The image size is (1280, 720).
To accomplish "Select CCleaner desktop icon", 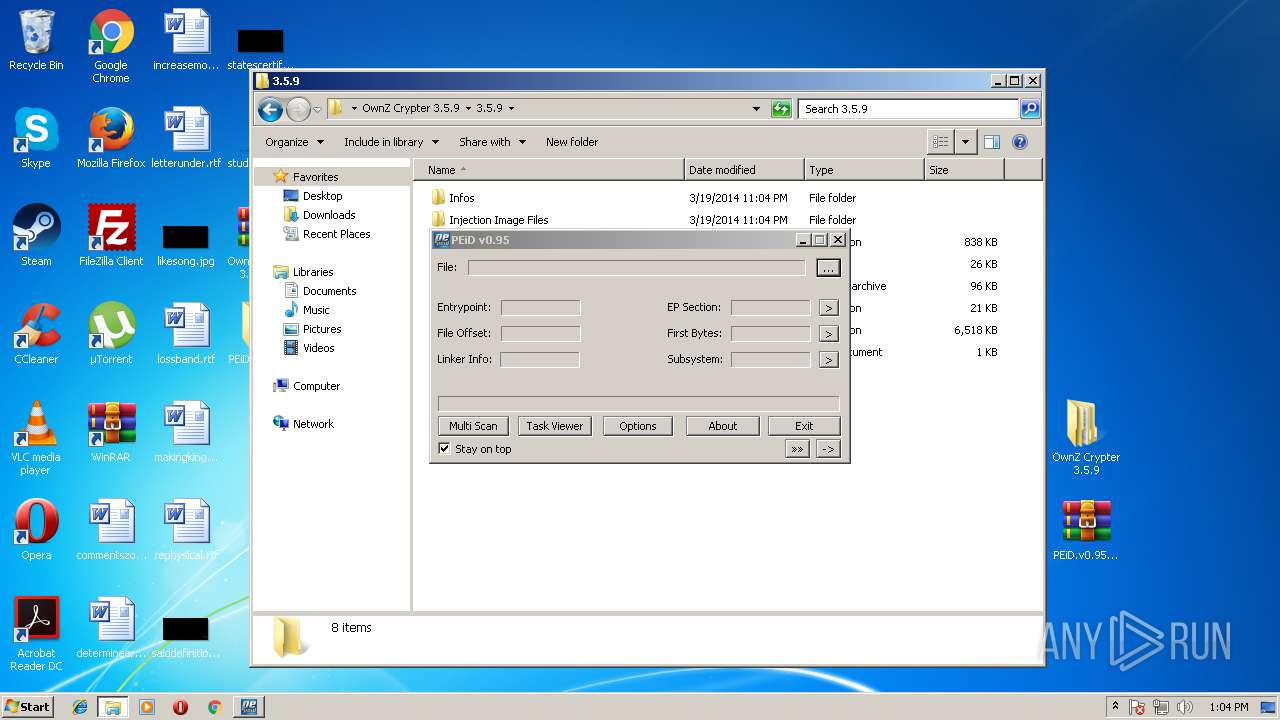I will pos(36,334).
